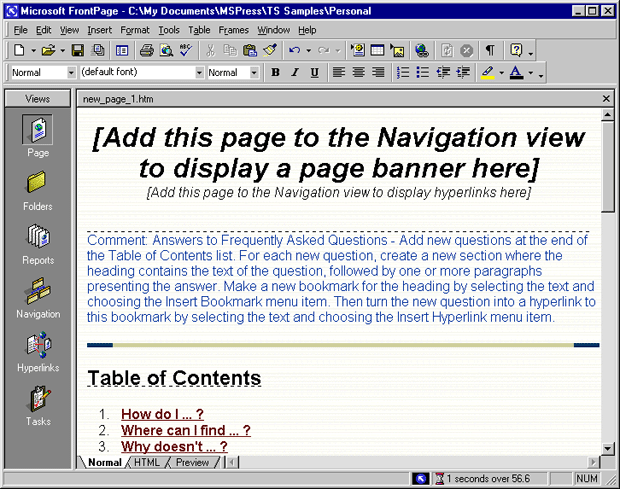Viewport: 620px width, 489px height.
Task: Open the (default font) dropdown
Action: click(199, 73)
